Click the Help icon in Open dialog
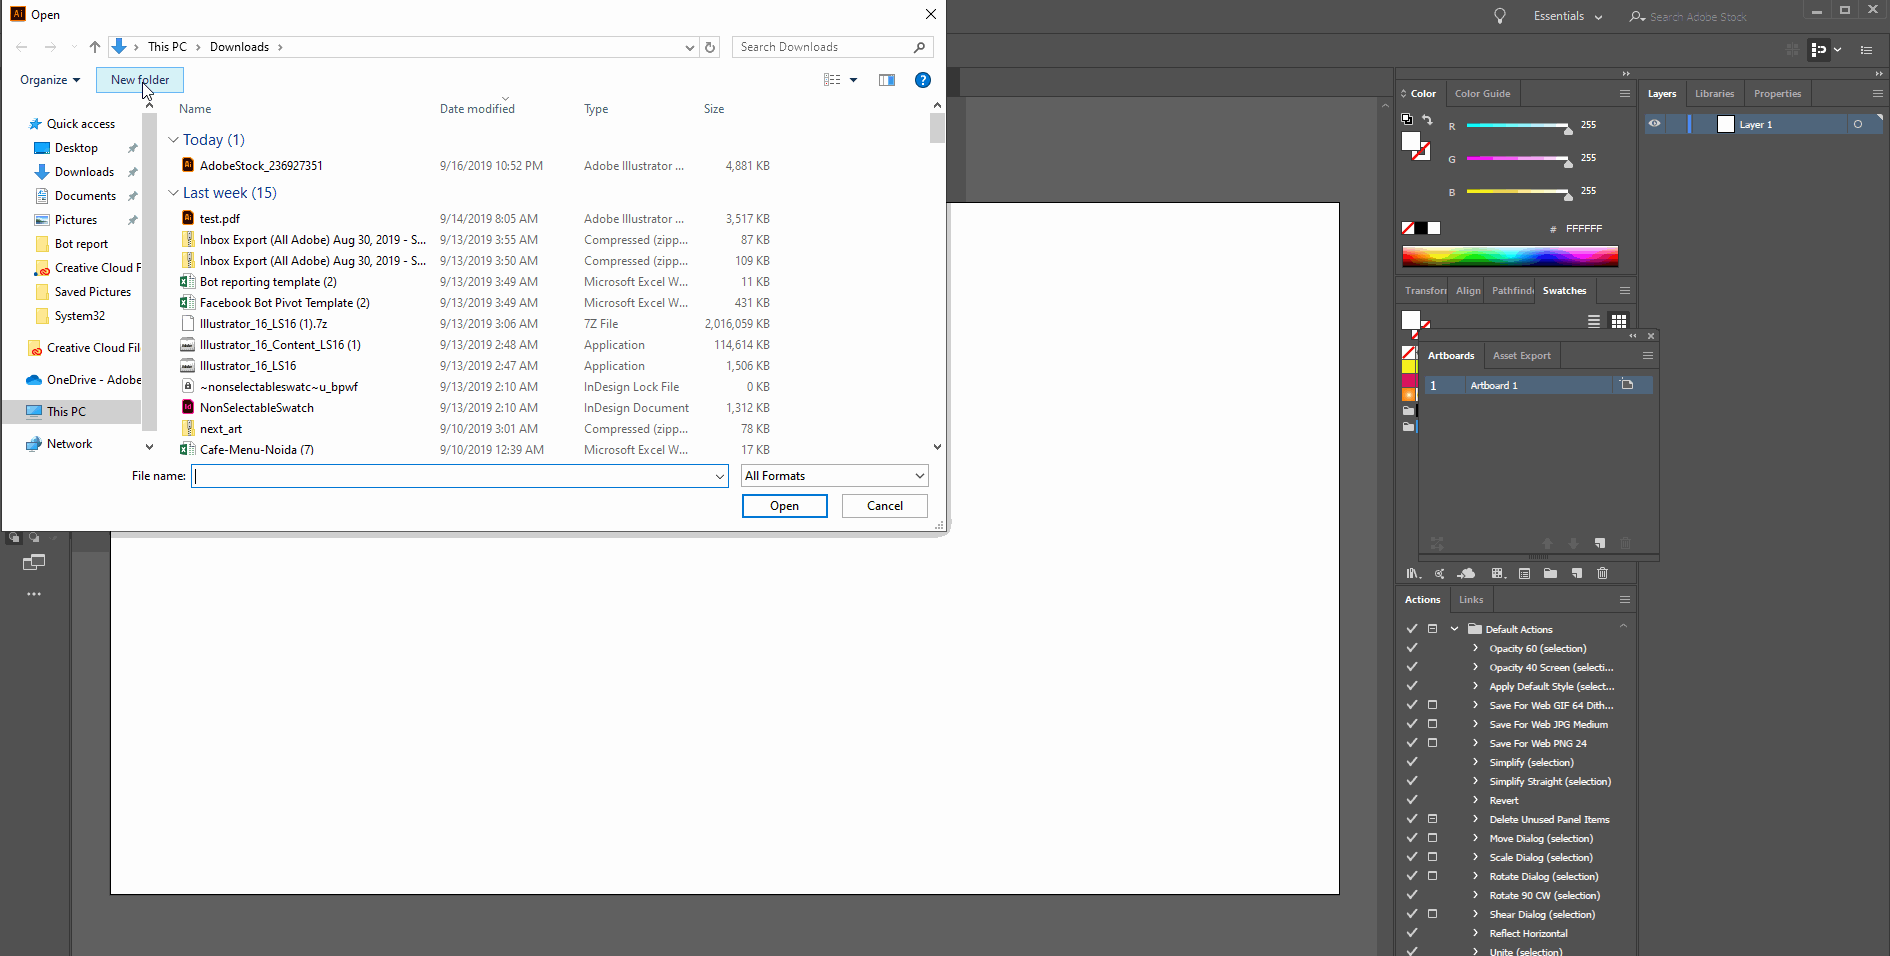This screenshot has height=956, width=1890. (x=923, y=80)
